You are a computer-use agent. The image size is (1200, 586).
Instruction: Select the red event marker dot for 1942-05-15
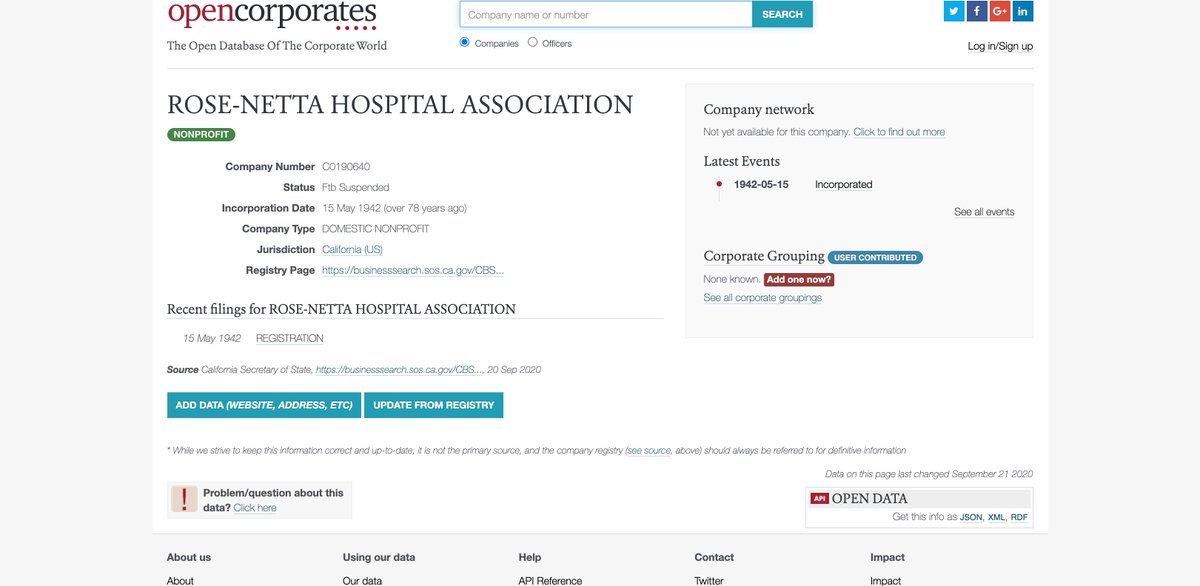pyautogui.click(x=717, y=184)
